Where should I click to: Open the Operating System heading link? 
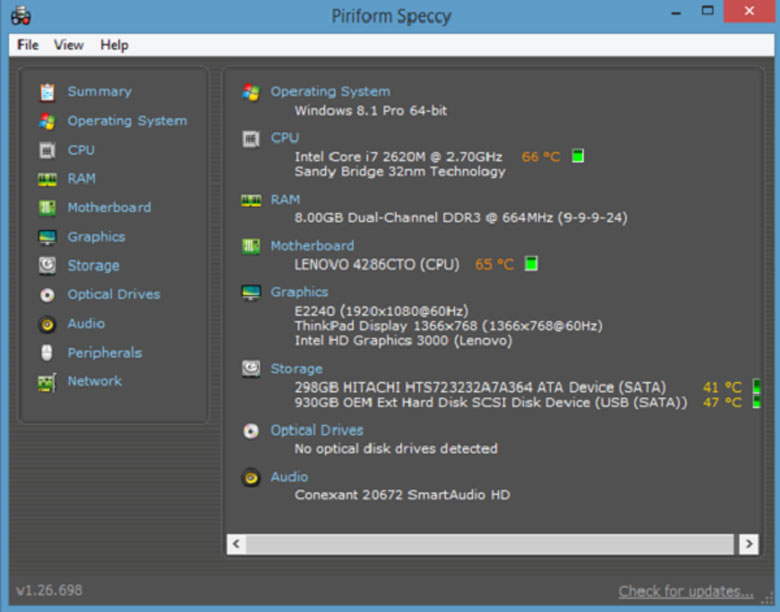tap(330, 91)
